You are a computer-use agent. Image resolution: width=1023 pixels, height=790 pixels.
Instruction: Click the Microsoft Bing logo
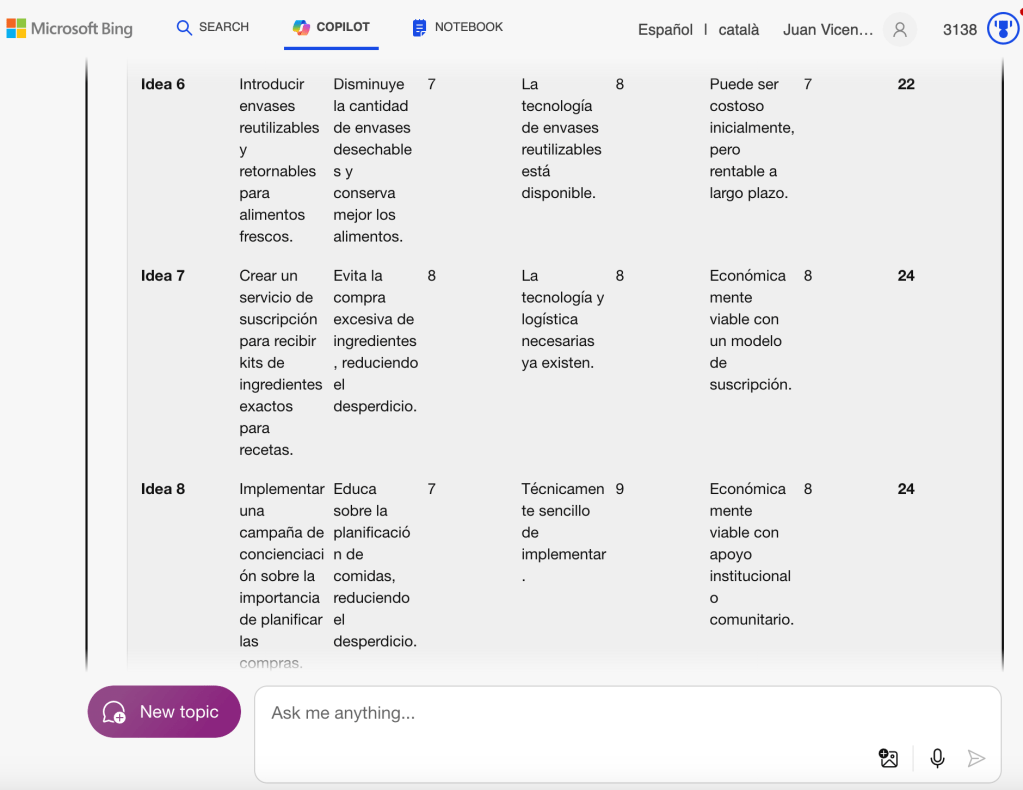coord(69,28)
